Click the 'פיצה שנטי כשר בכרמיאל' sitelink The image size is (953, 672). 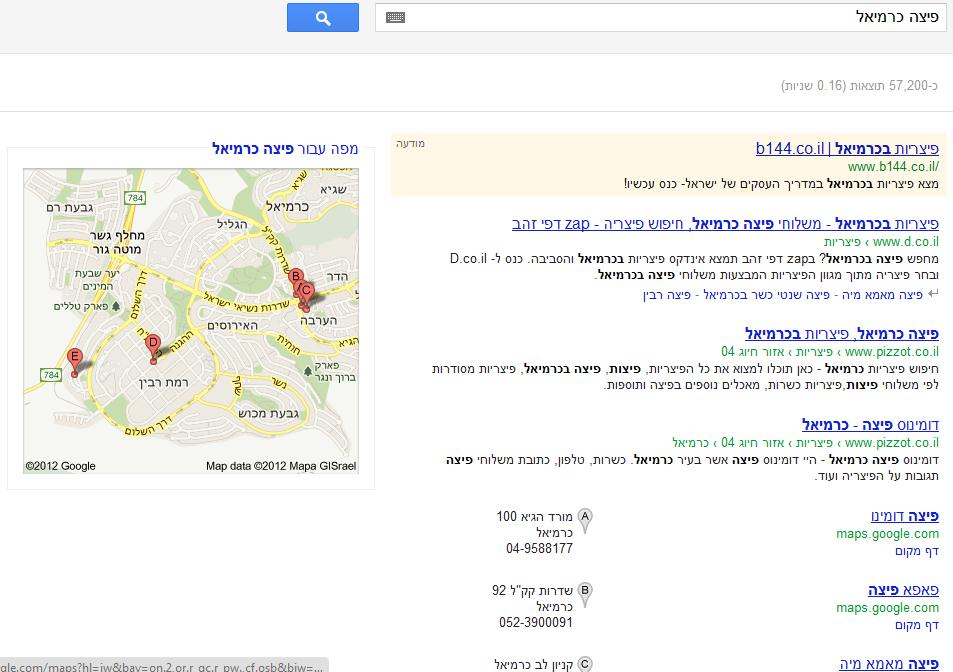(x=766, y=295)
